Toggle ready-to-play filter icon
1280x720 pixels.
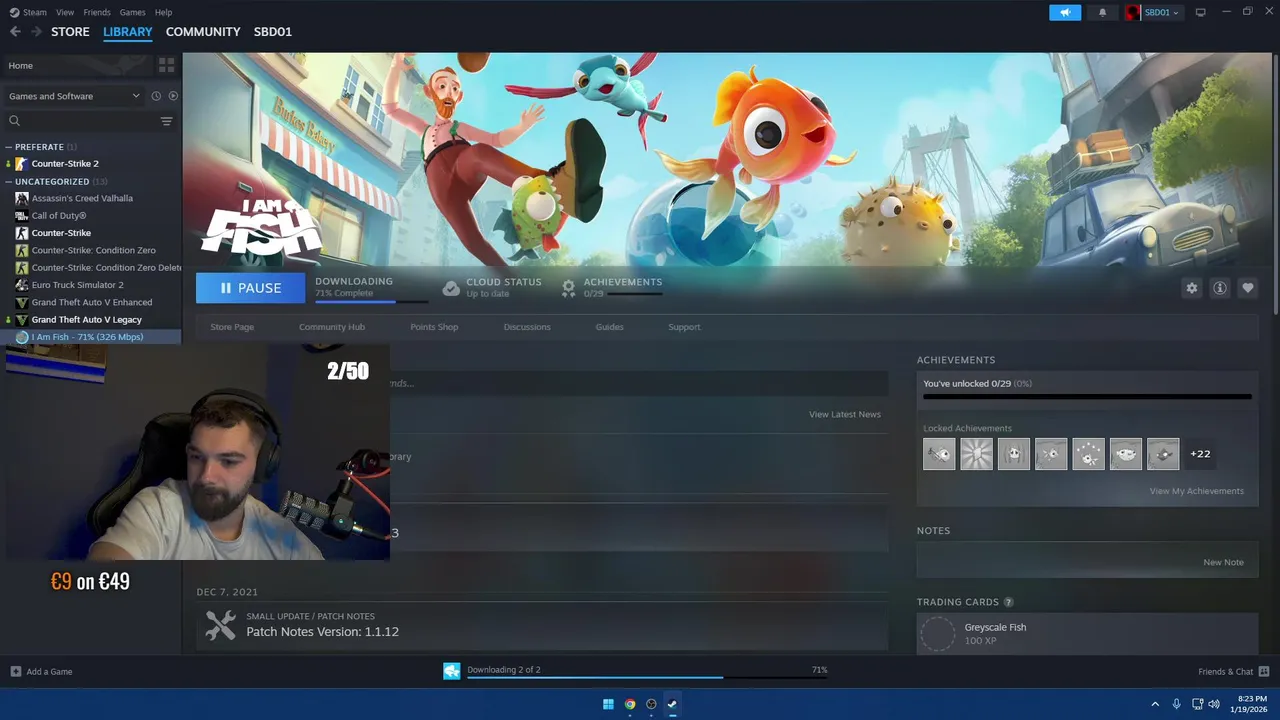pos(173,96)
